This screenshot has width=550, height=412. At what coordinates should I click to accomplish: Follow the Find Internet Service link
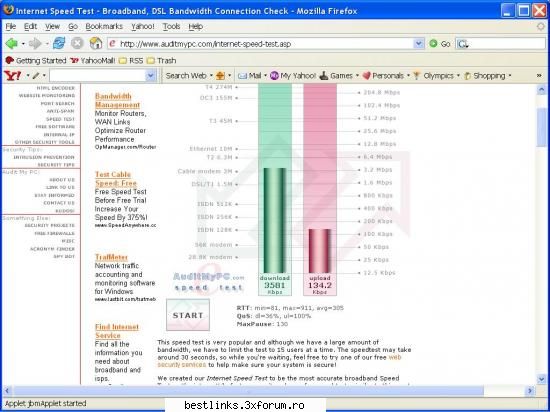point(117,331)
